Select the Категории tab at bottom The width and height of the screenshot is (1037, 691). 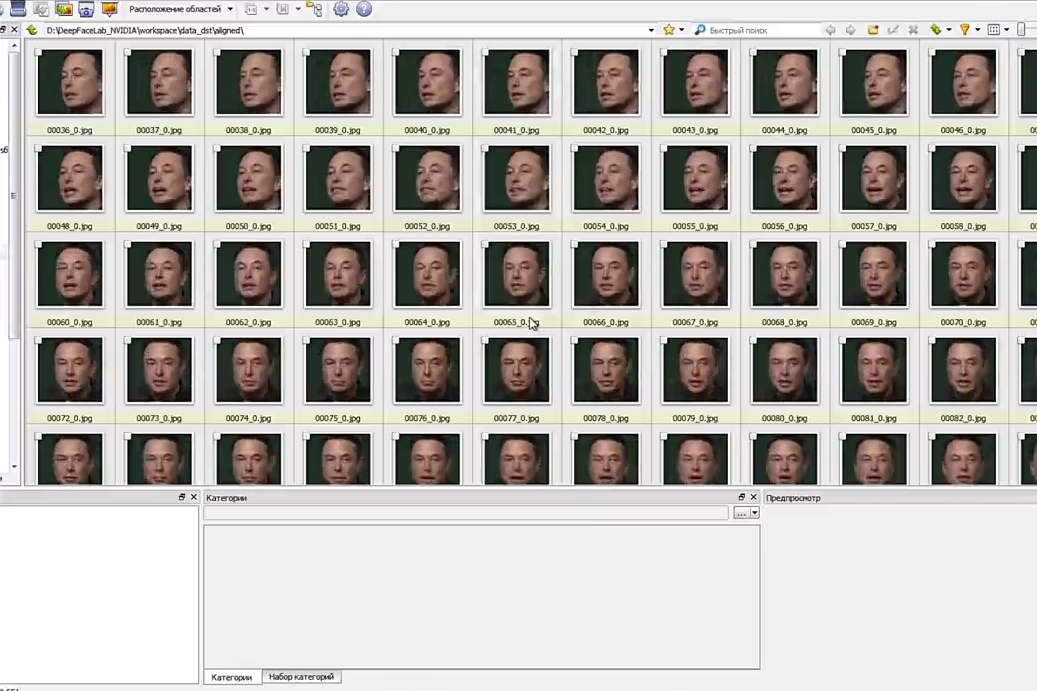231,677
